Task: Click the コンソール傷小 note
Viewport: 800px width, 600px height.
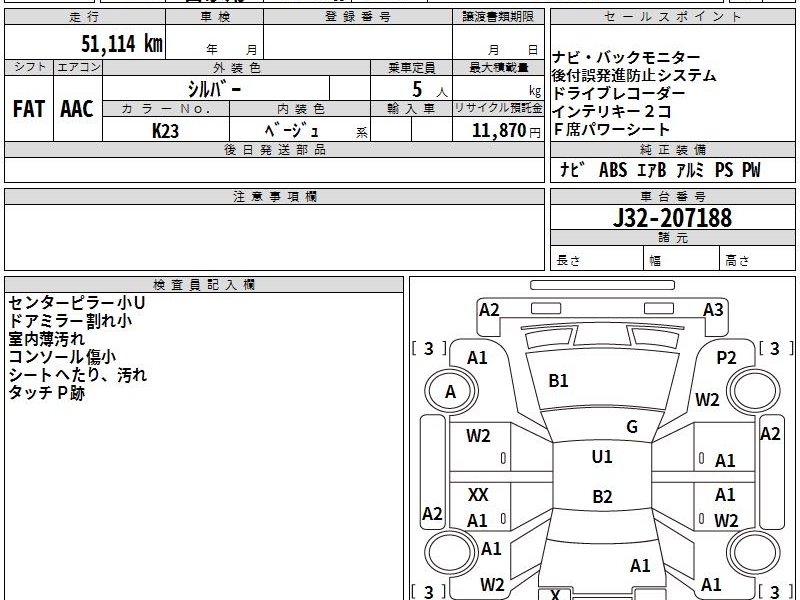Action: [x=62, y=357]
